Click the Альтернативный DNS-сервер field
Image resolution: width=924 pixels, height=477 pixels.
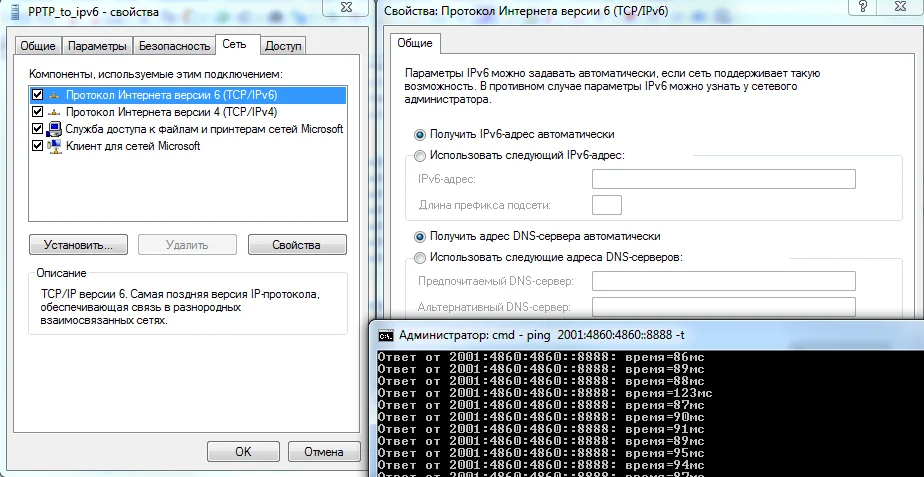tap(724, 307)
